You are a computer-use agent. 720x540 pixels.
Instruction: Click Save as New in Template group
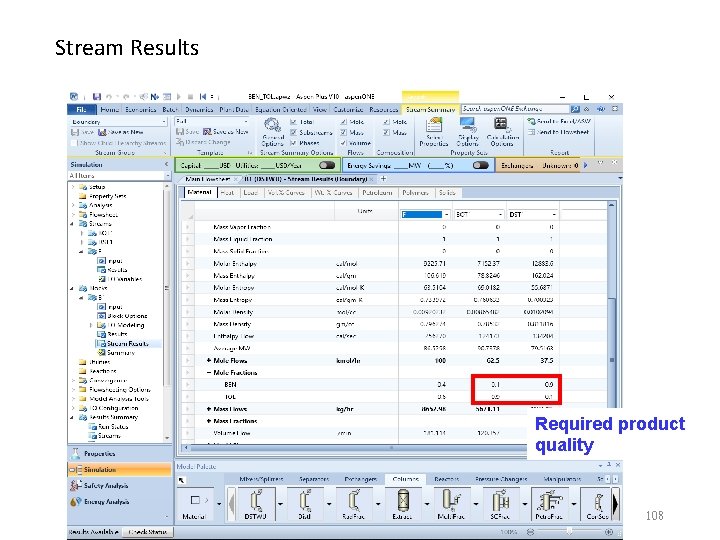coord(225,132)
